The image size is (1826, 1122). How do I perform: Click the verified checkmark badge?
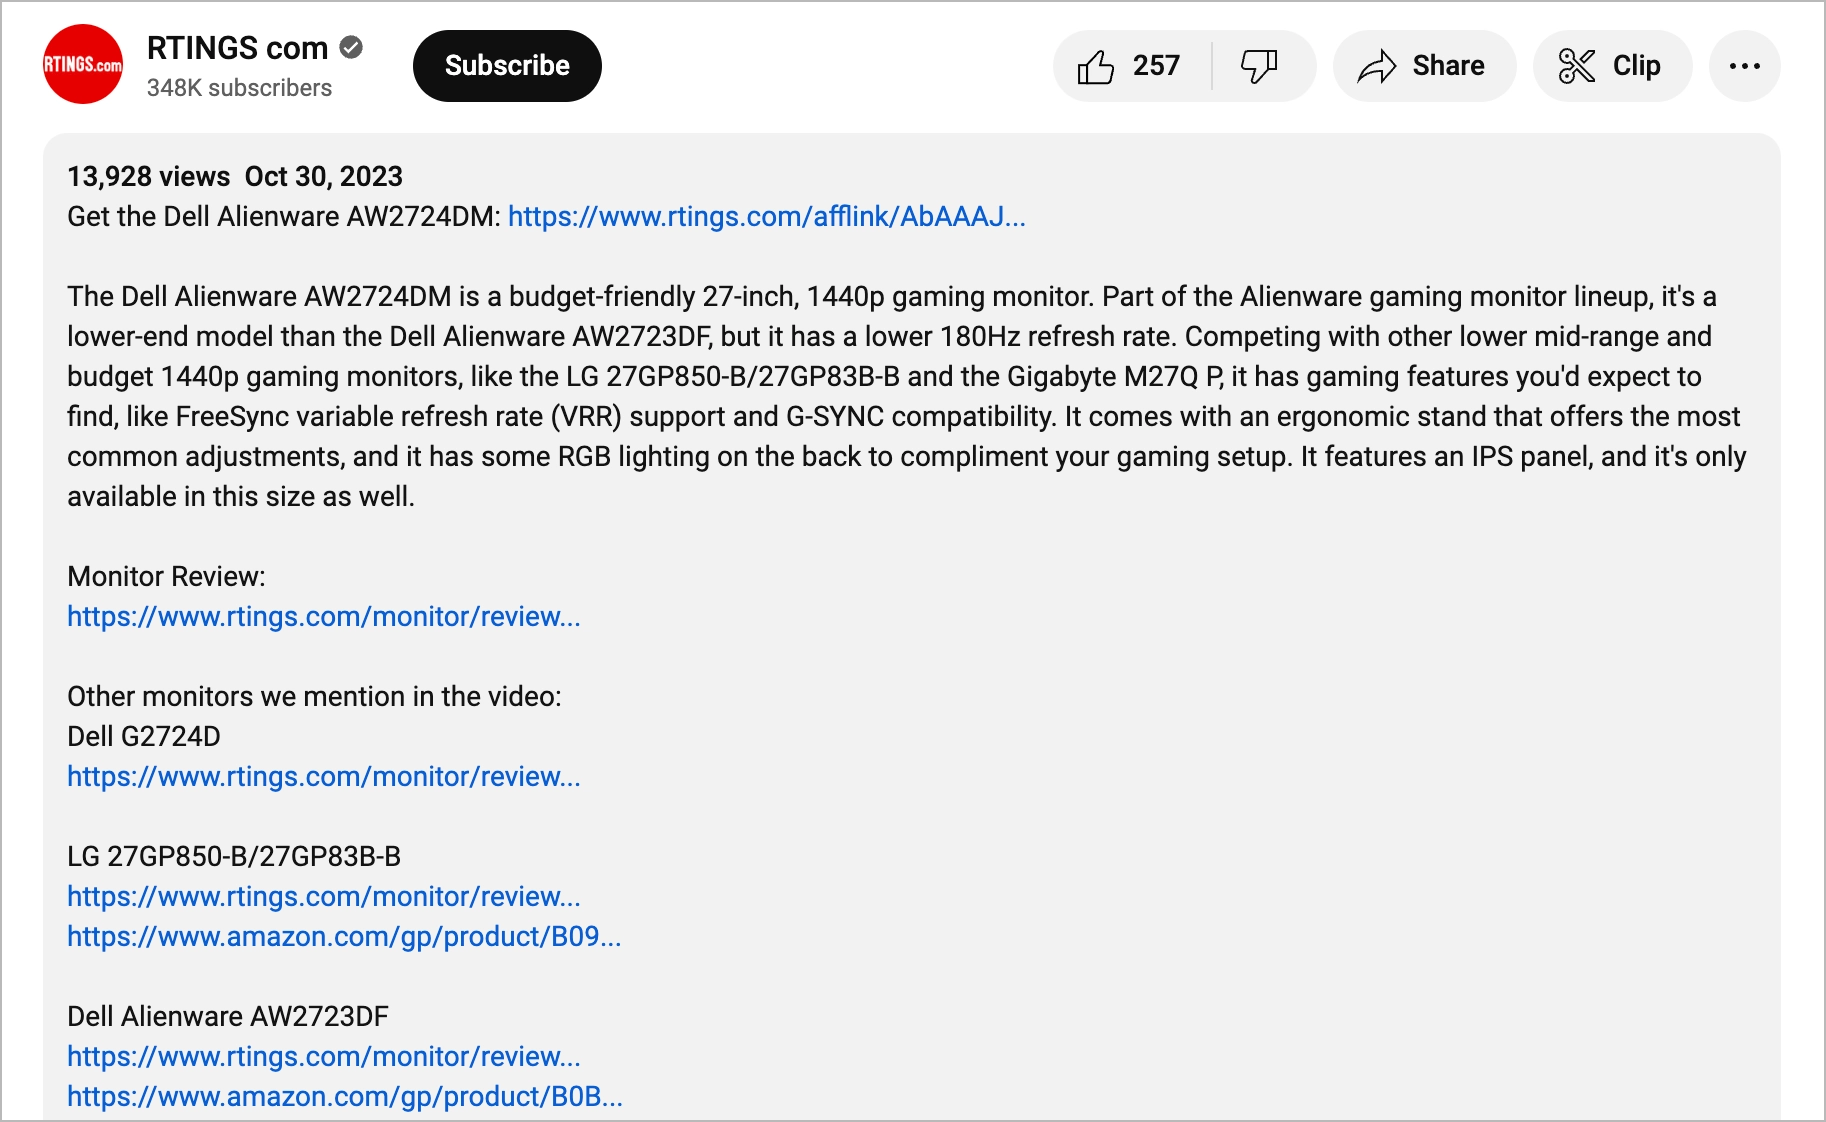(x=352, y=46)
